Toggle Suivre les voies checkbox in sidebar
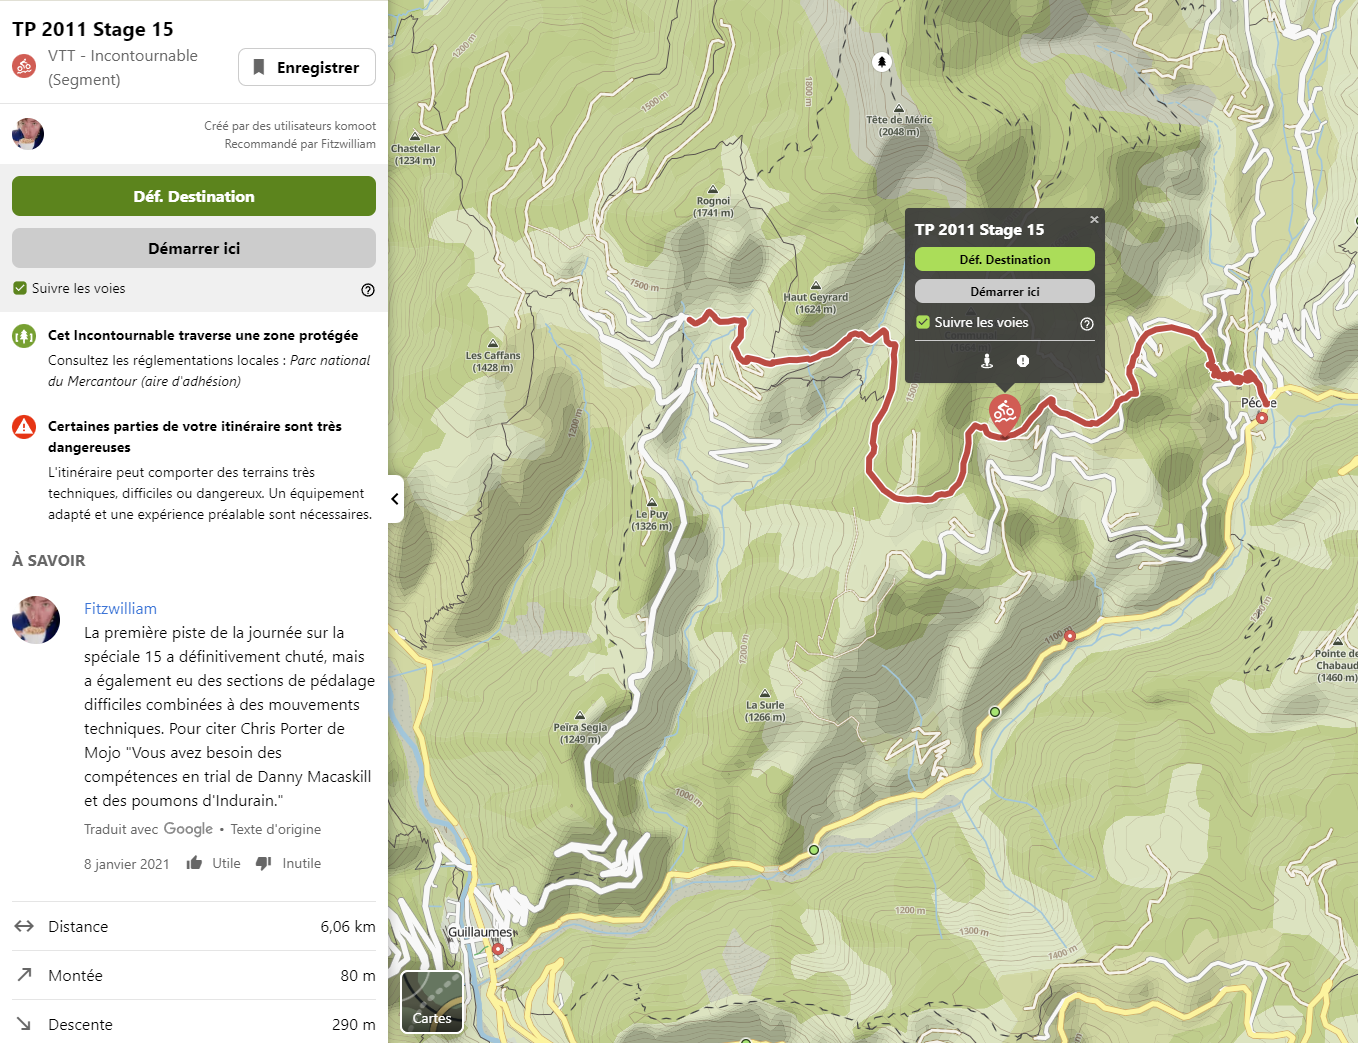 tap(20, 288)
